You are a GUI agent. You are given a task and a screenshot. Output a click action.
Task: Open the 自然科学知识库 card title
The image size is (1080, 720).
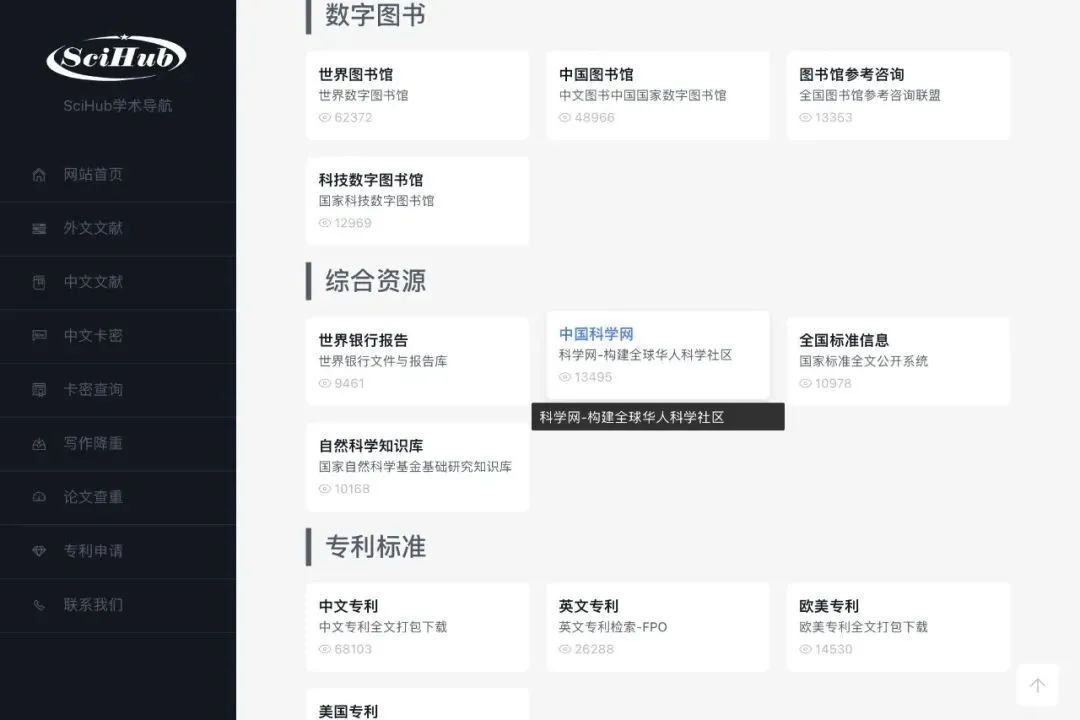click(371, 446)
